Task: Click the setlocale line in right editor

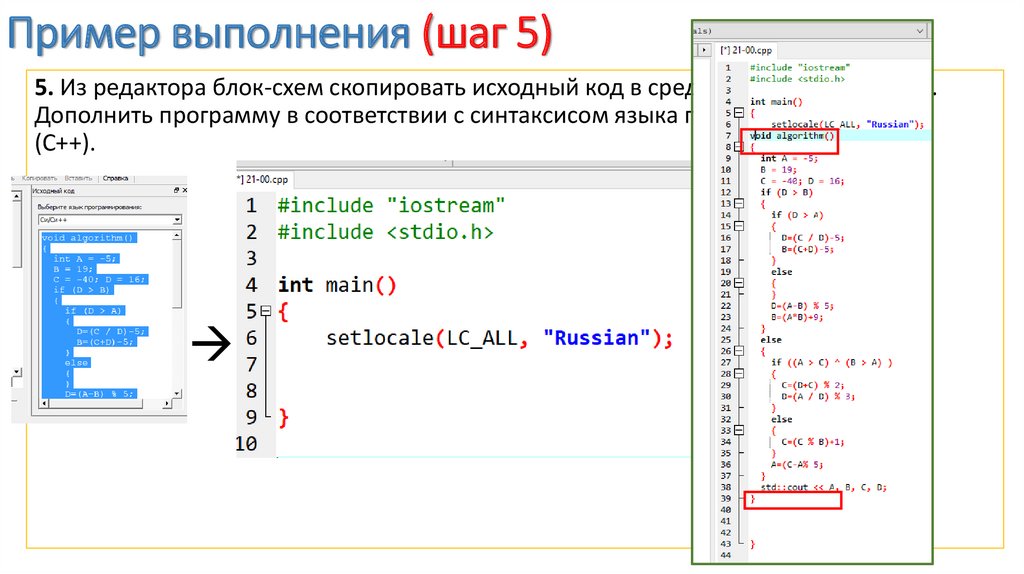Action: pos(847,124)
